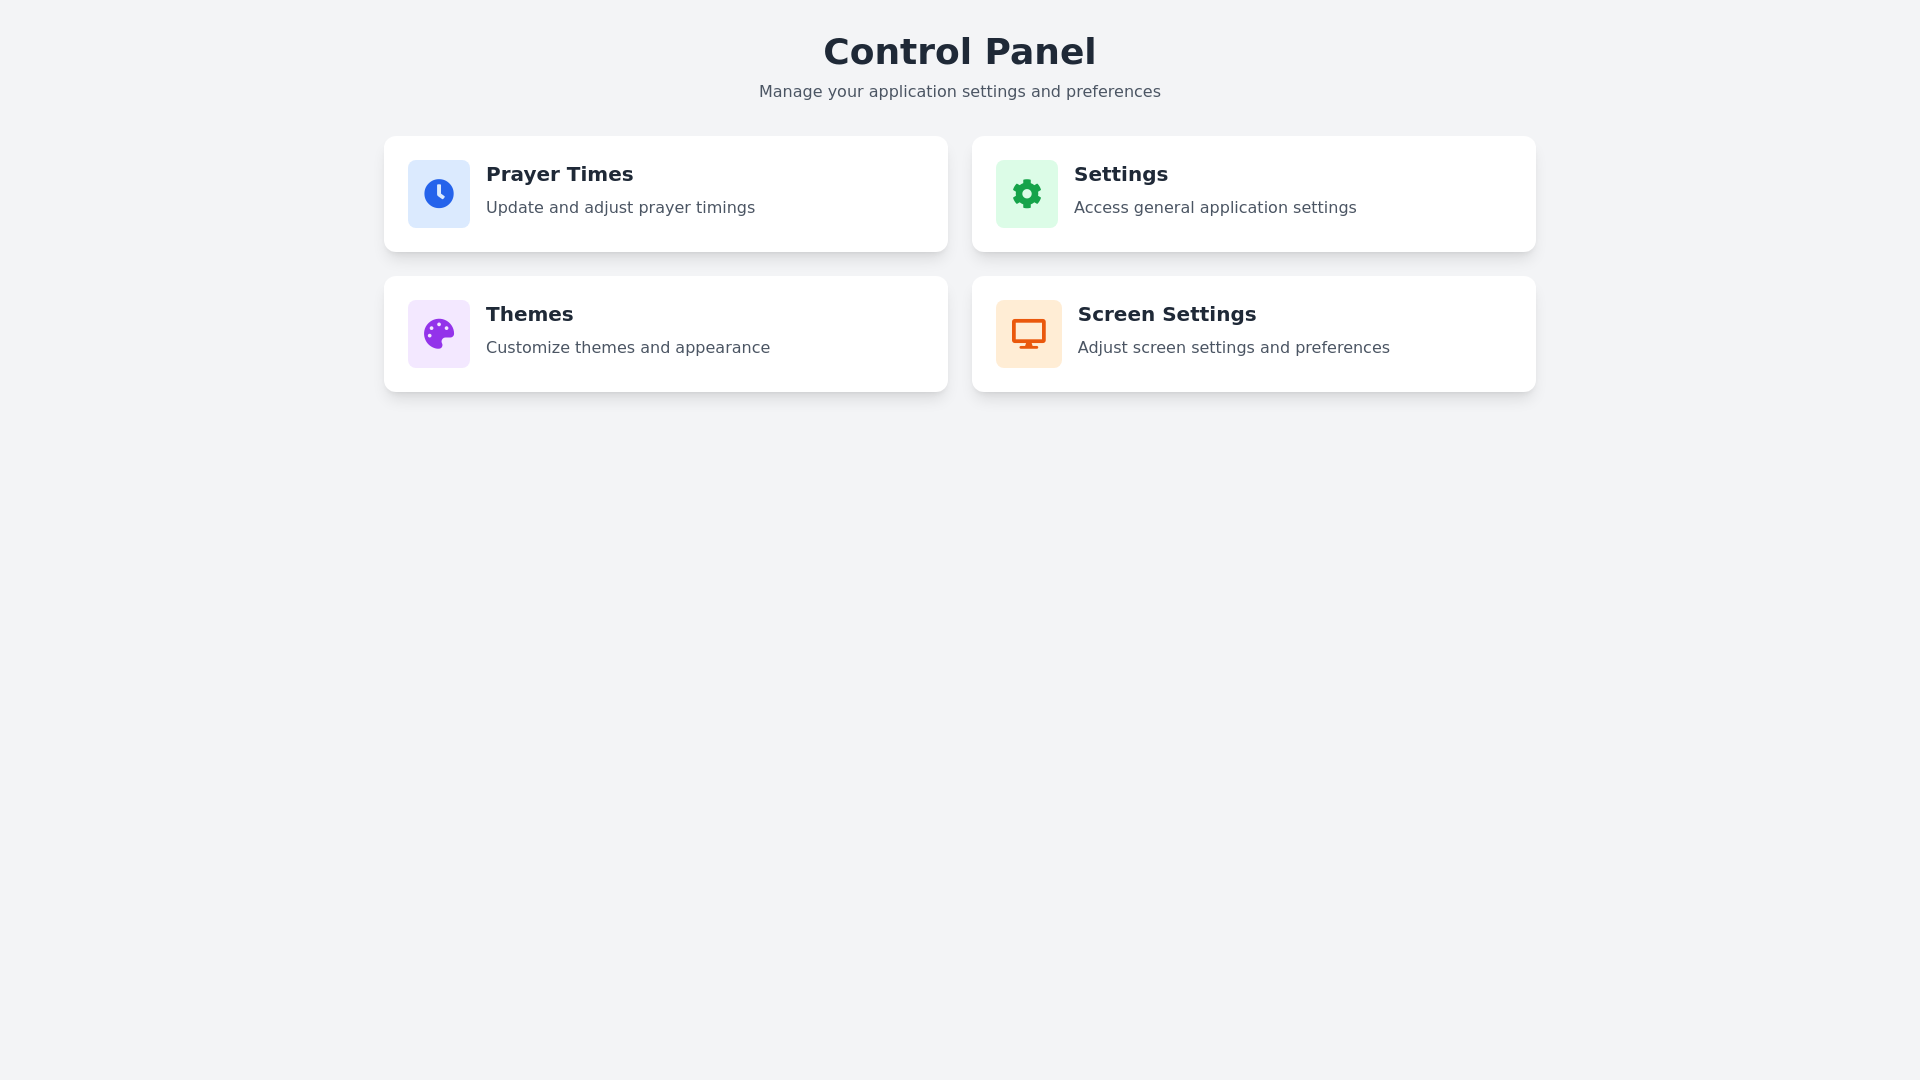Open the Prayer Times card
Image resolution: width=1920 pixels, height=1080 pixels.
click(665, 193)
